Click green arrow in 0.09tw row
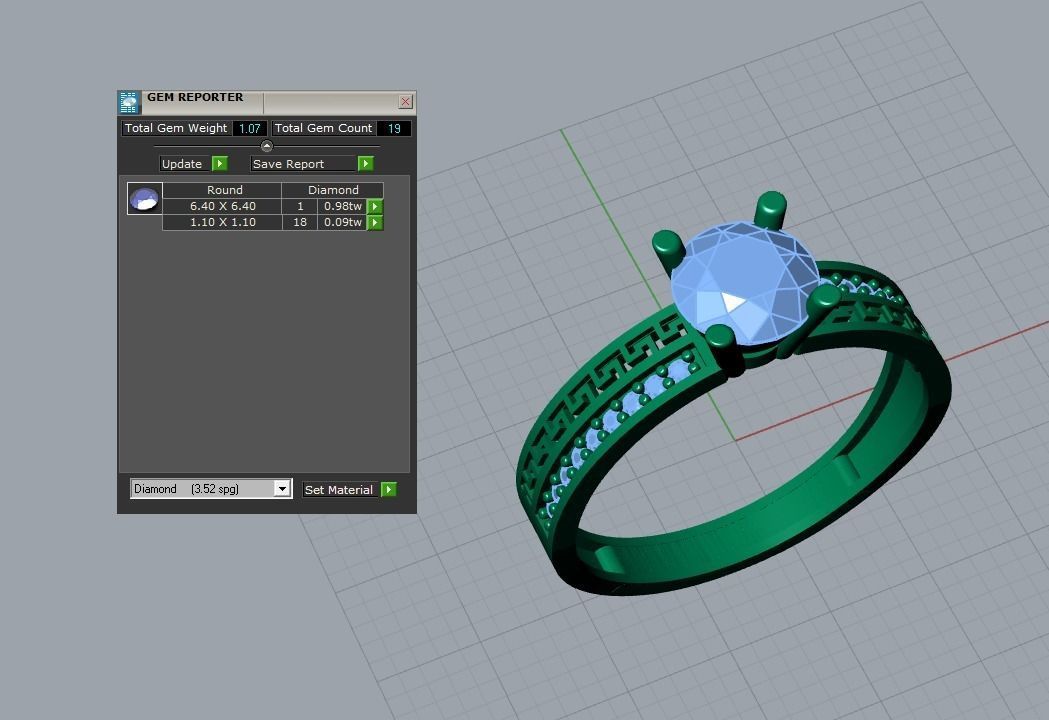Viewport: 1049px width, 720px height. click(x=375, y=222)
